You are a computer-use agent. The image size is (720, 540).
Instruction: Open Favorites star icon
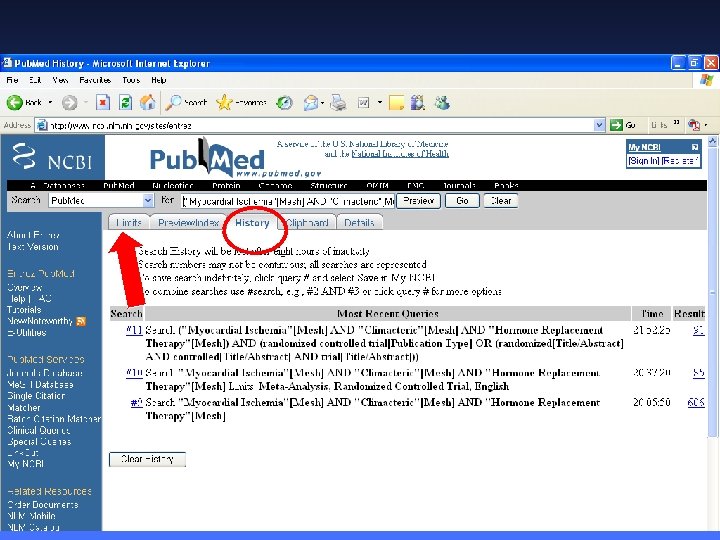tap(224, 102)
